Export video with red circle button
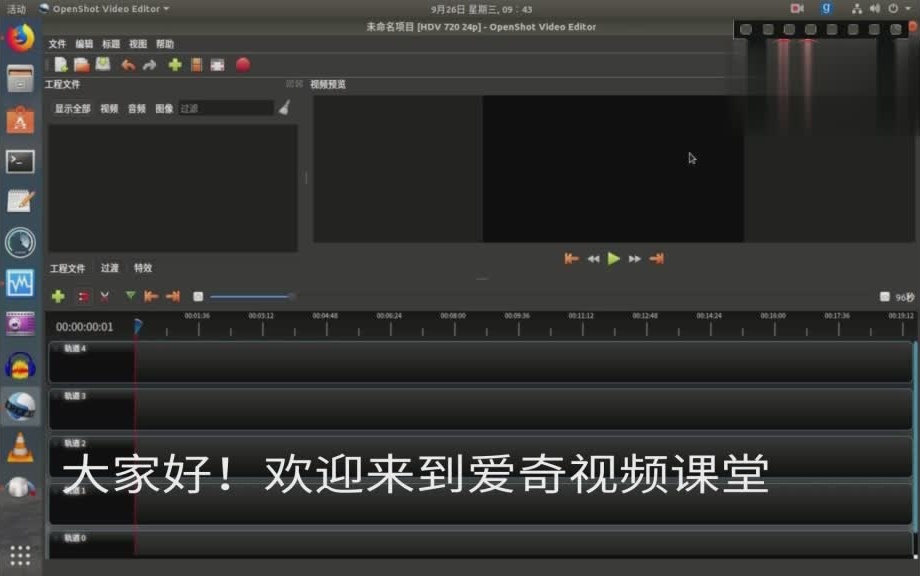Viewport: 920px width, 576px height. [243, 65]
